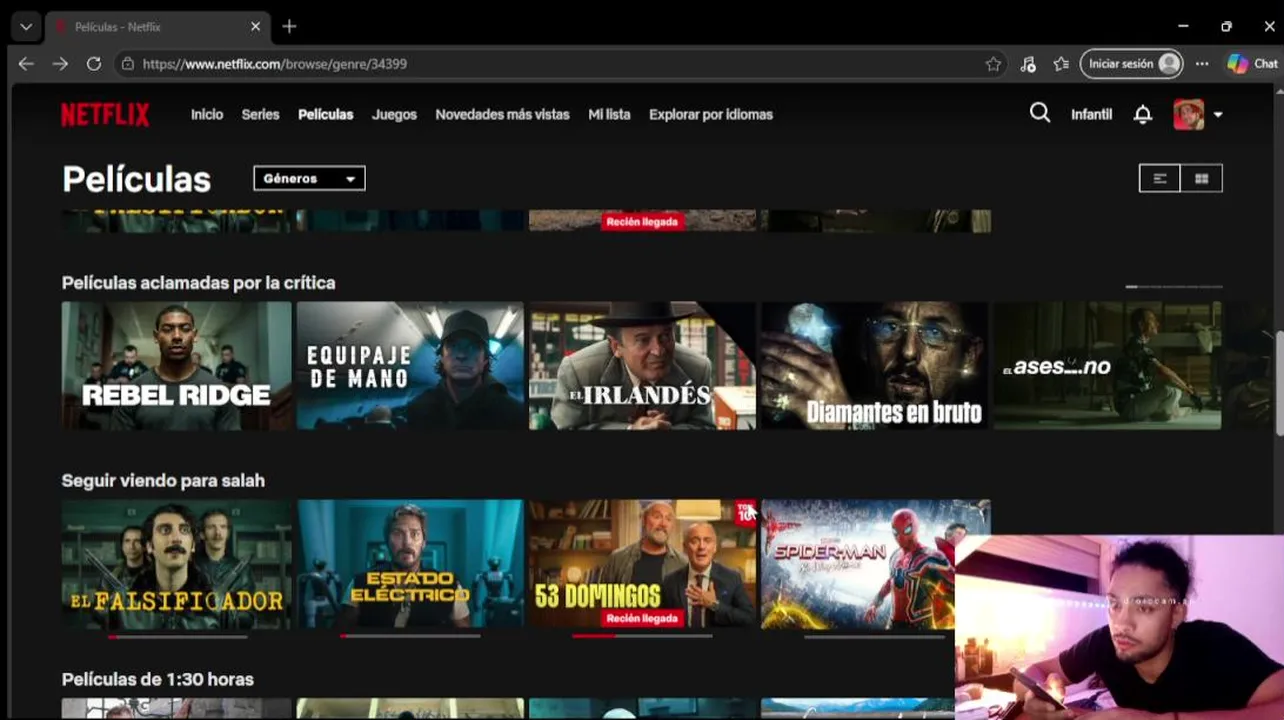Switch to list view layout
This screenshot has height=720, width=1284.
[x=1160, y=178]
